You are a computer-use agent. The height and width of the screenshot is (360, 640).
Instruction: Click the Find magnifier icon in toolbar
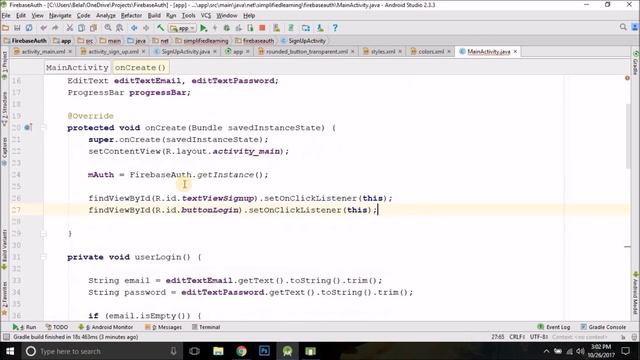click(108, 28)
